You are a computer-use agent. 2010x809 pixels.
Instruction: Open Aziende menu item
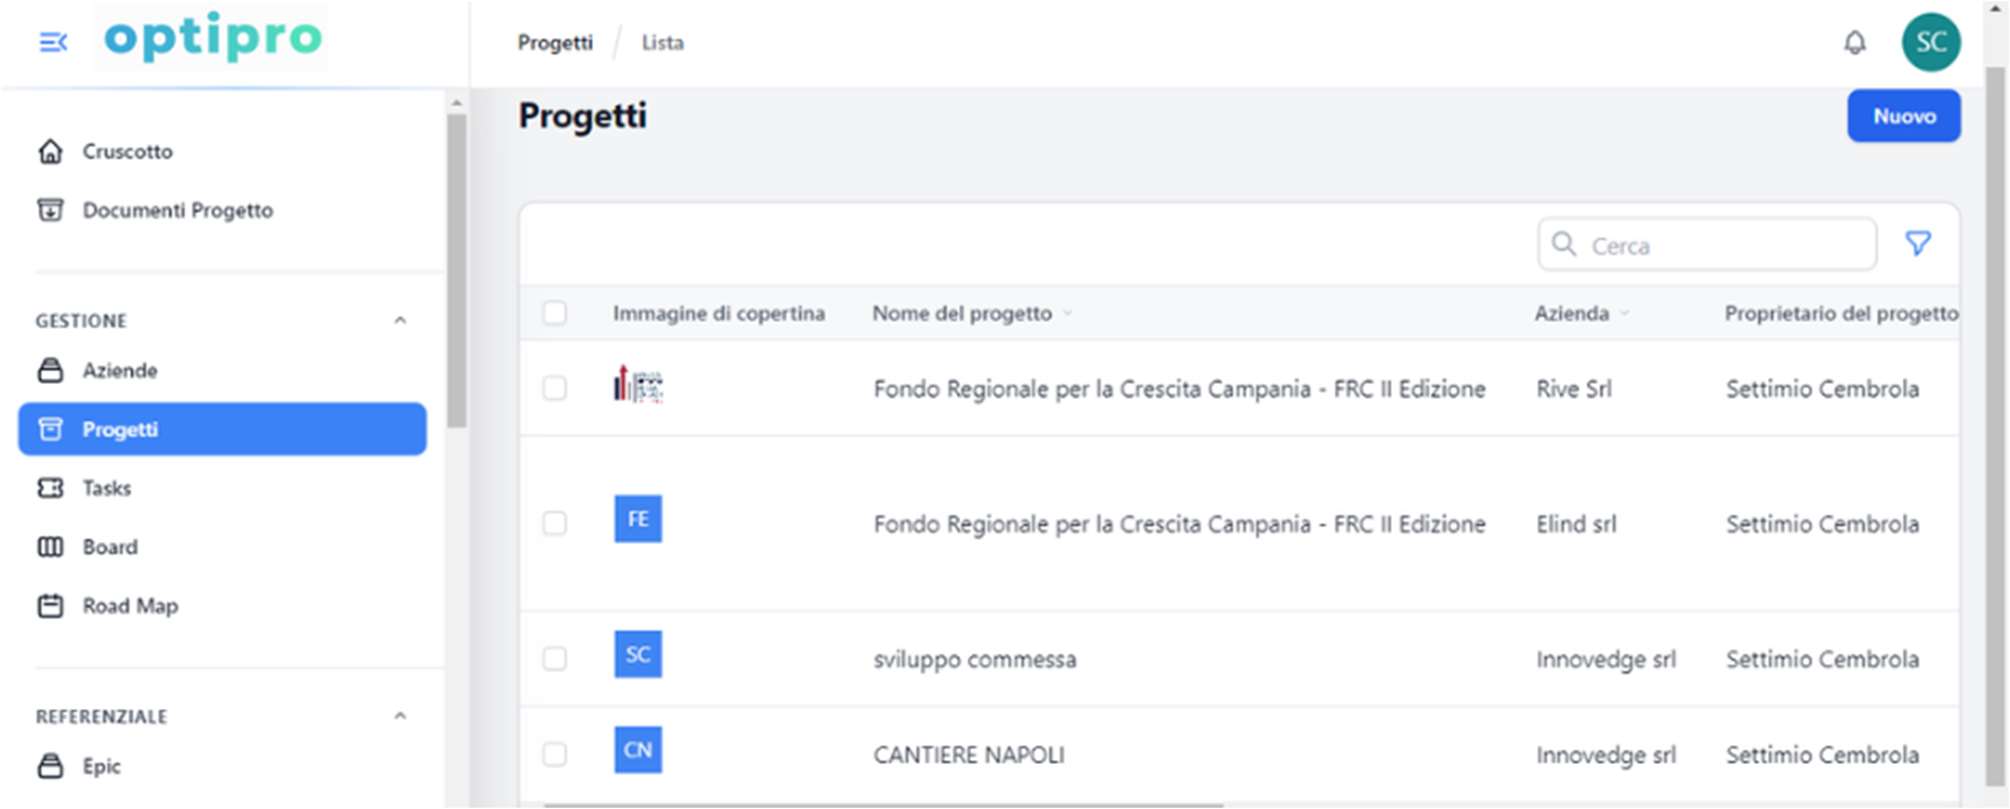[119, 371]
